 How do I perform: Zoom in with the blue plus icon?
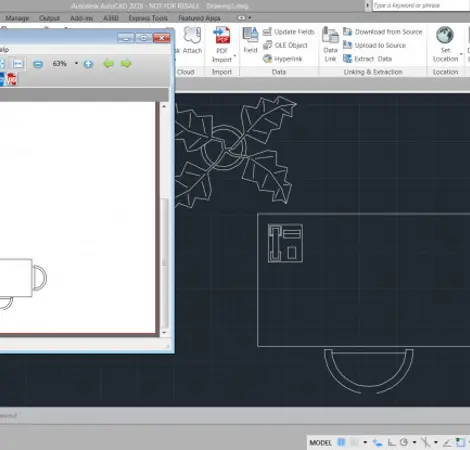[88, 64]
